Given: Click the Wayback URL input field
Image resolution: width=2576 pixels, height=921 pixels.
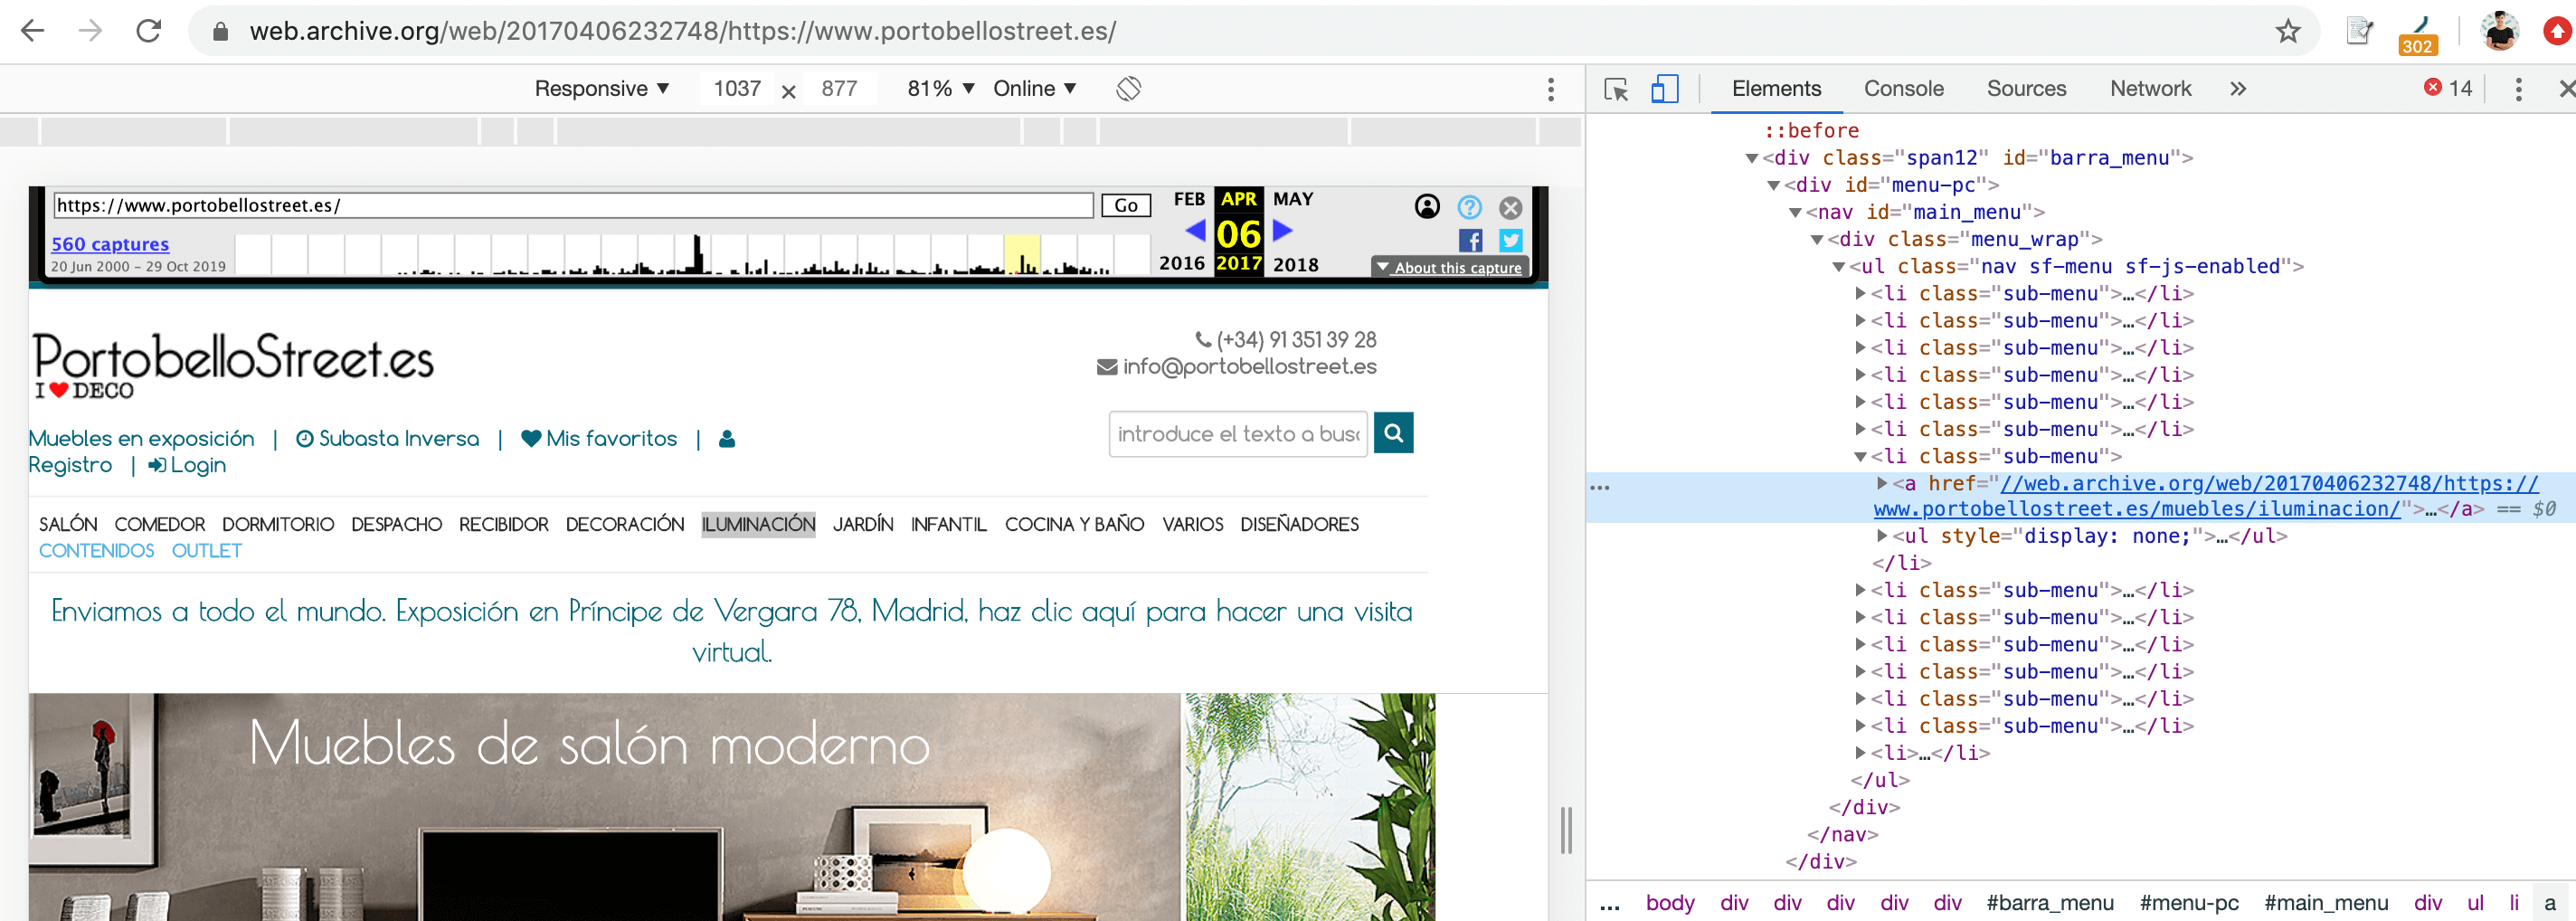Looking at the screenshot, I should 573,205.
